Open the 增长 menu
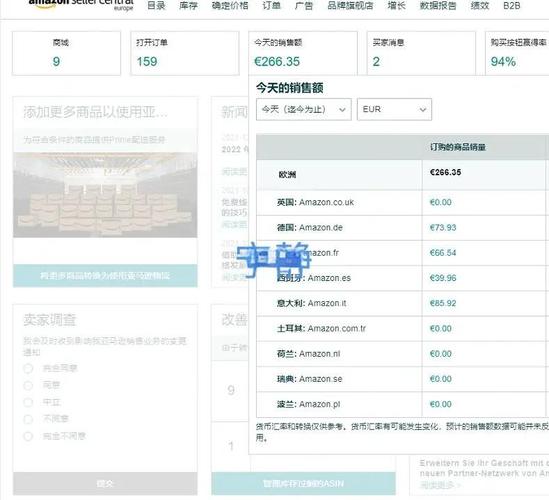Screen dimensions: 549x500 coord(396,5)
